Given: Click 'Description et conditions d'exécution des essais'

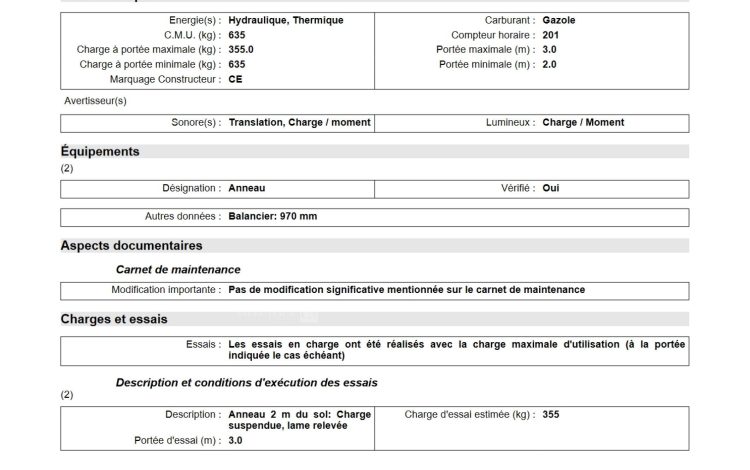Looking at the screenshot, I should point(247,383).
